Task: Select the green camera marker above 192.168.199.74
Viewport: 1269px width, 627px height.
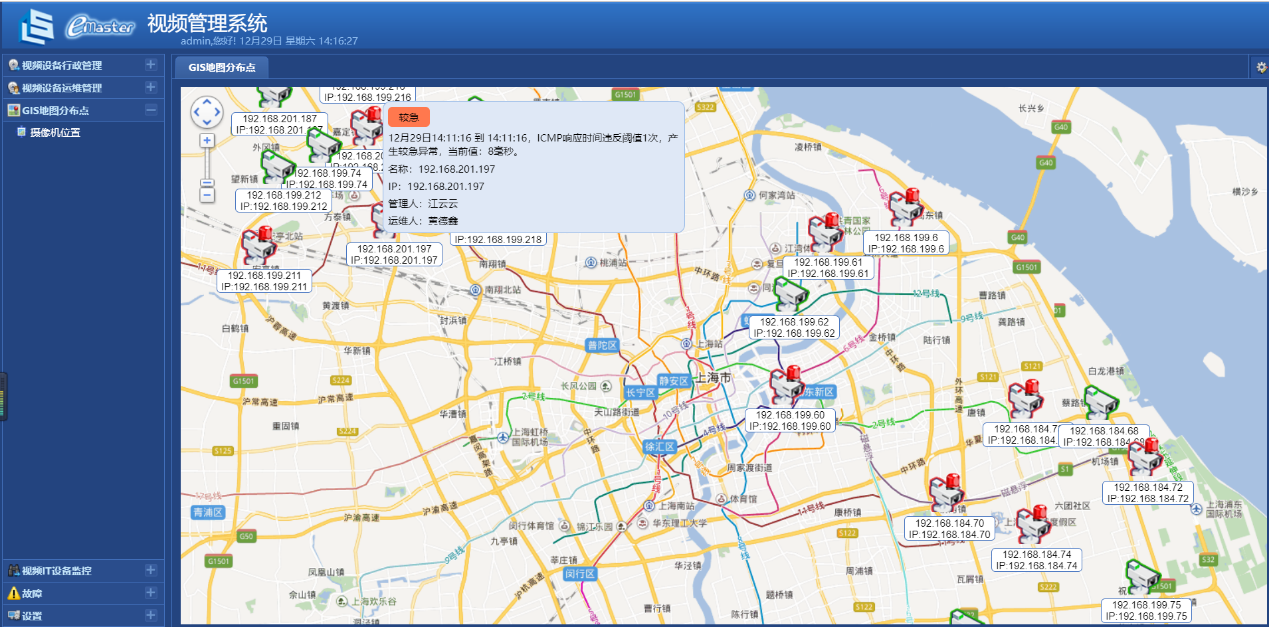Action: point(322,145)
